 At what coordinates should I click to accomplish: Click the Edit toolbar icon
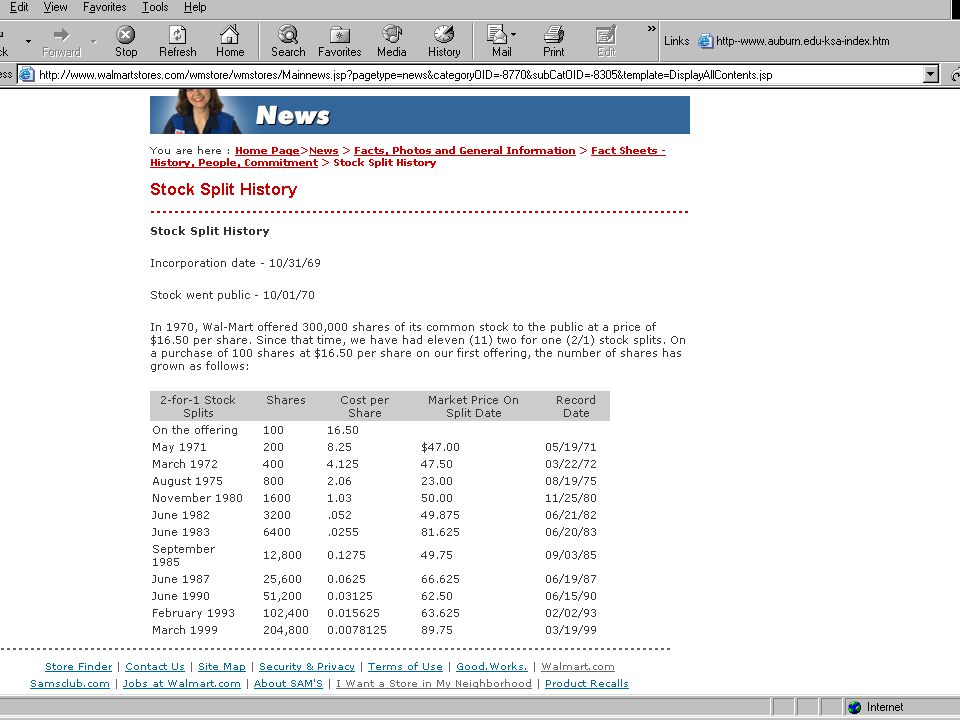click(606, 34)
